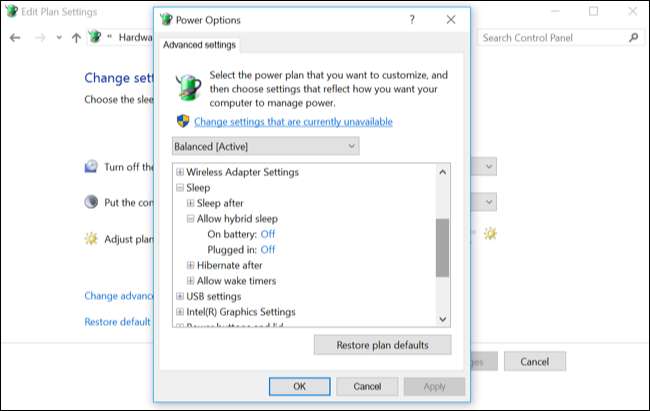Open the Balanced [Active] power plan dropdown
This screenshot has height=411, width=650.
[x=266, y=146]
